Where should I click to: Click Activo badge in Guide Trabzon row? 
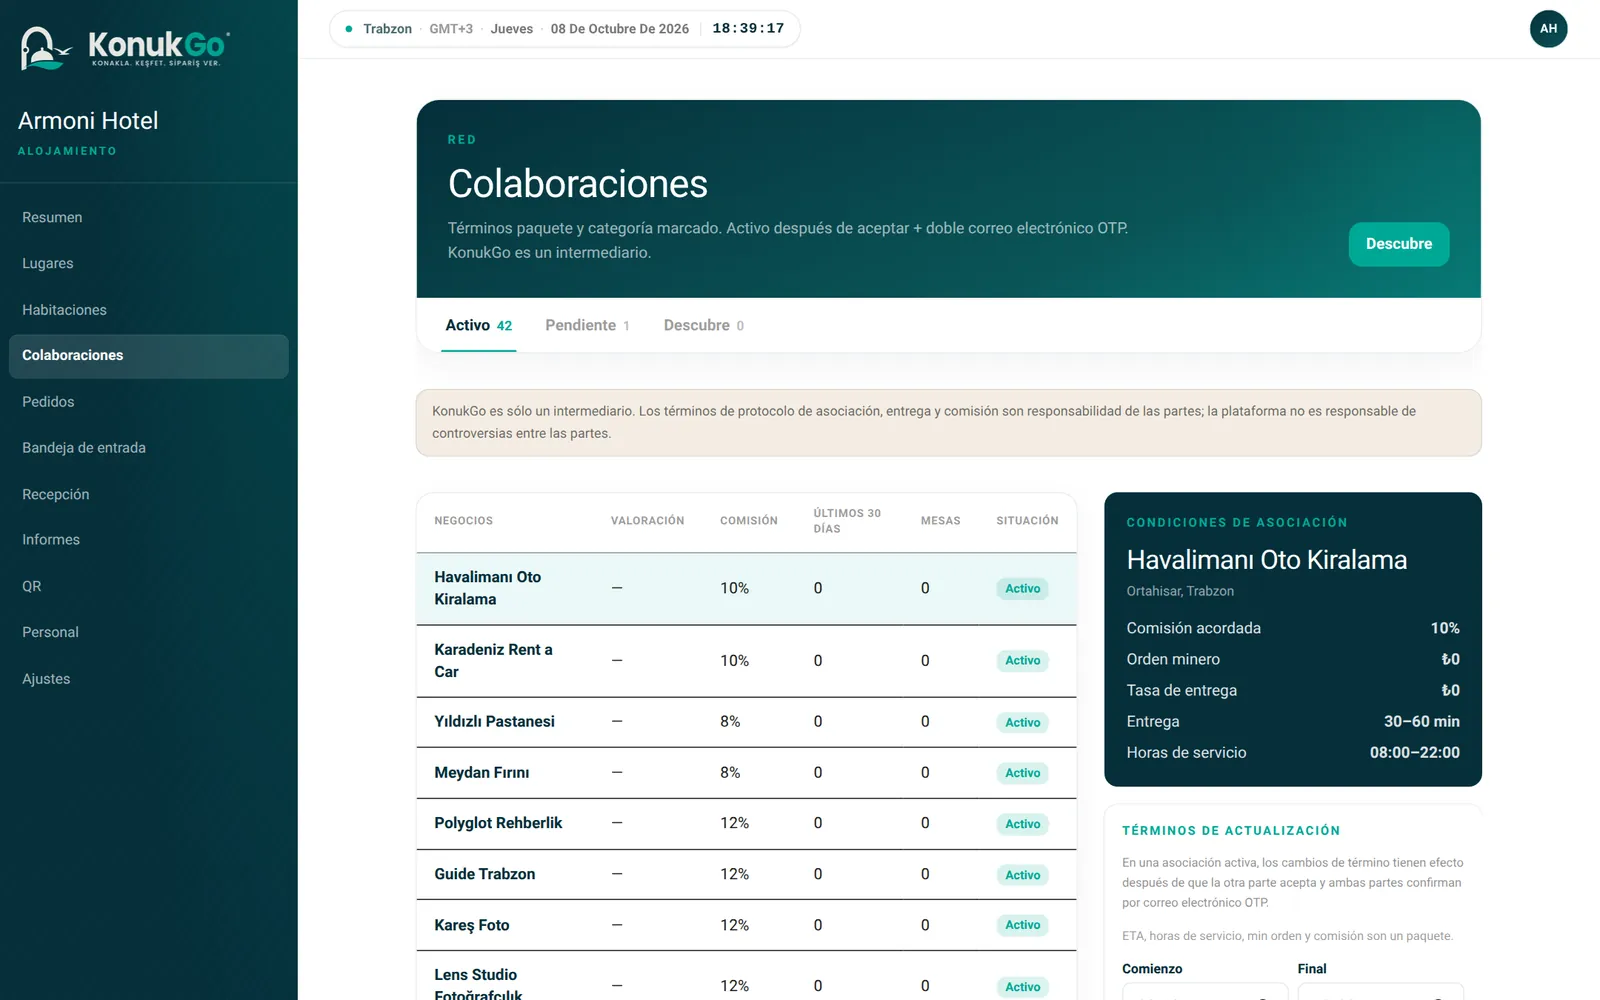coord(1022,875)
